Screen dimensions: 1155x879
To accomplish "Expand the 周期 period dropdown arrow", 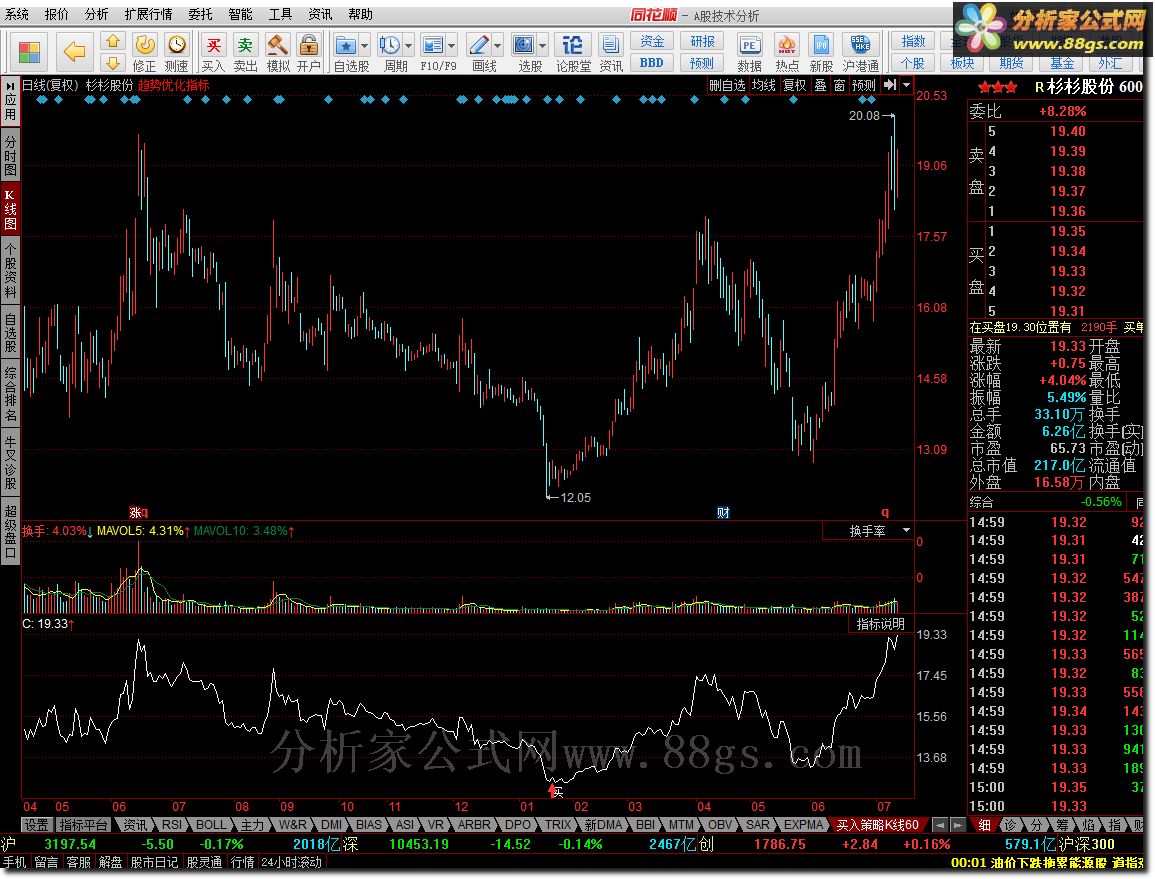I will click(409, 46).
